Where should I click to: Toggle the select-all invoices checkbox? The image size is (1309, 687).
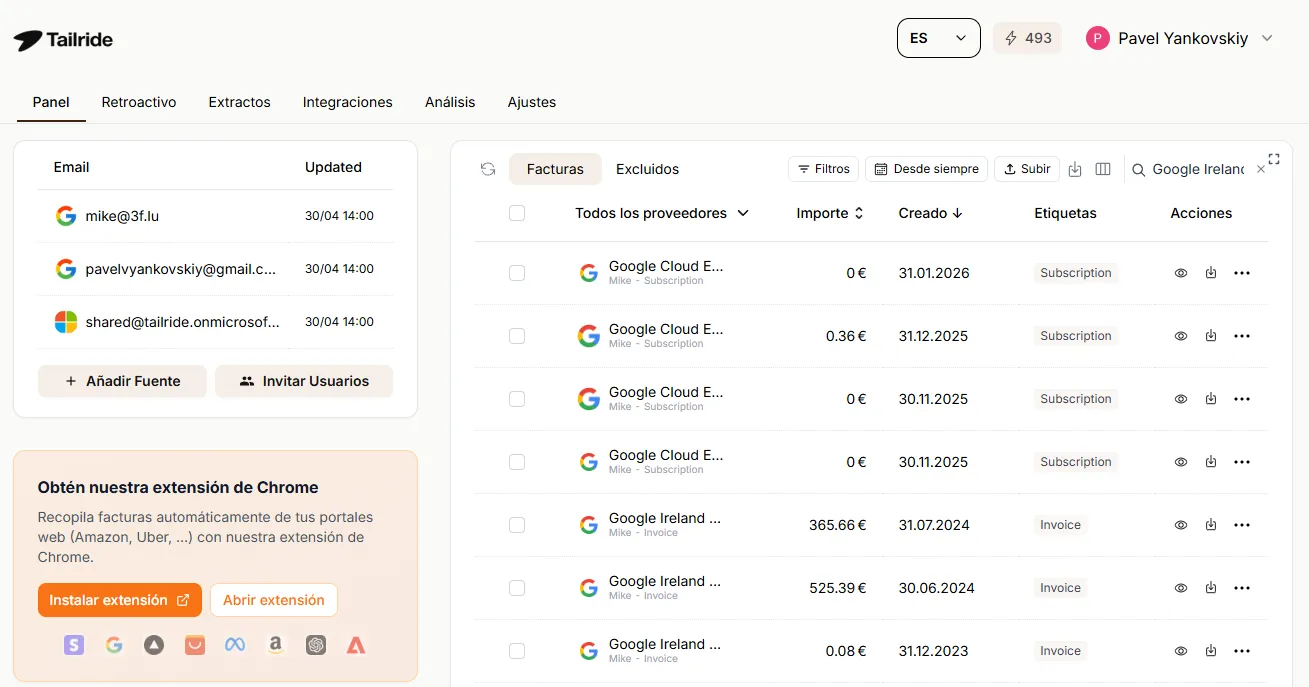[517, 213]
